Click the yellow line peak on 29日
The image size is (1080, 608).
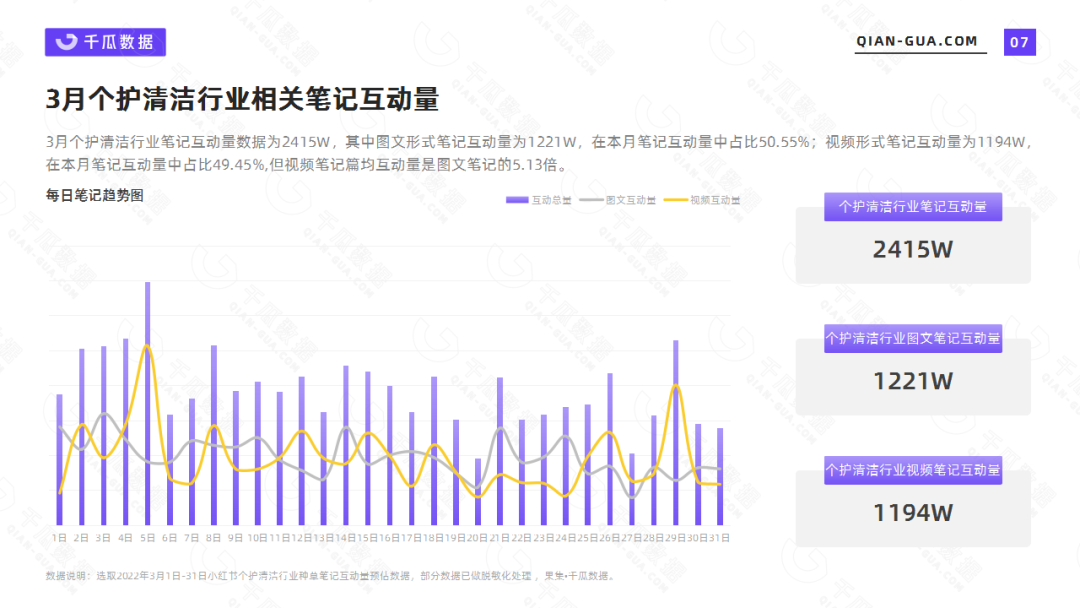[677, 385]
